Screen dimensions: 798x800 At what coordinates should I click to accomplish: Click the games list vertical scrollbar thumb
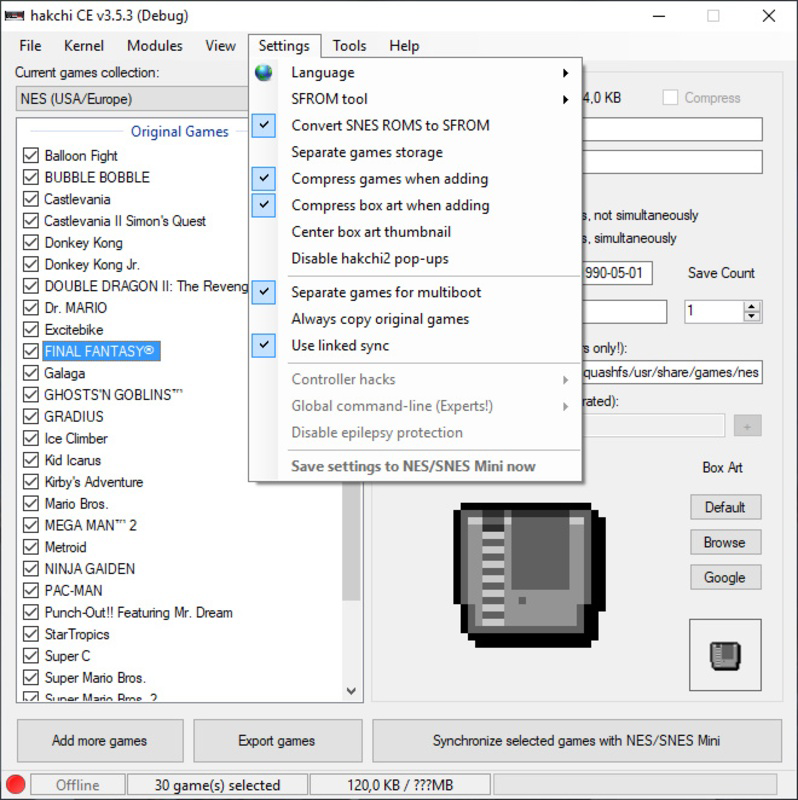click(x=351, y=542)
